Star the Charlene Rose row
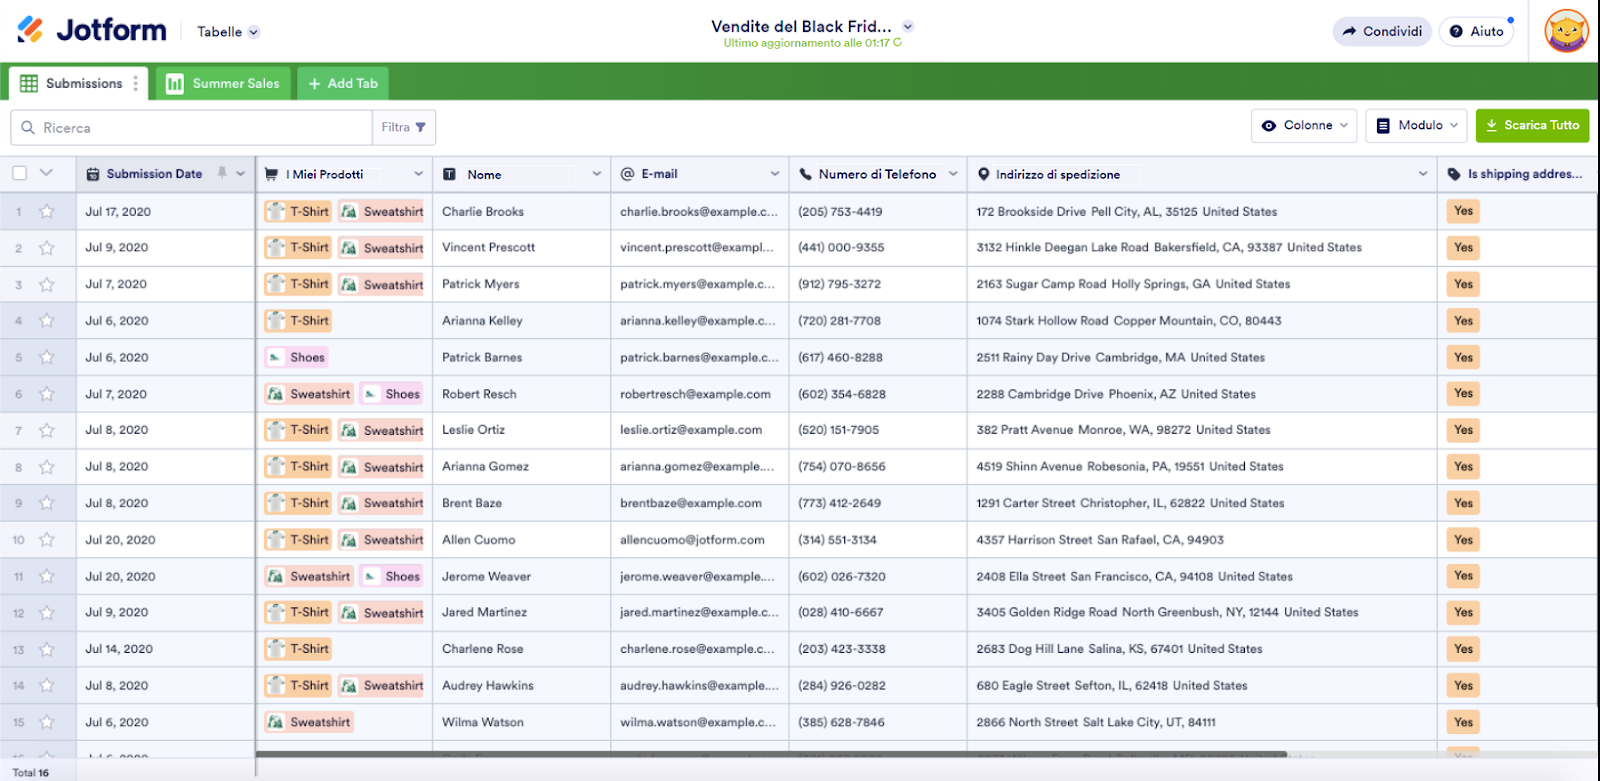This screenshot has height=781, width=1600. pyautogui.click(x=46, y=650)
